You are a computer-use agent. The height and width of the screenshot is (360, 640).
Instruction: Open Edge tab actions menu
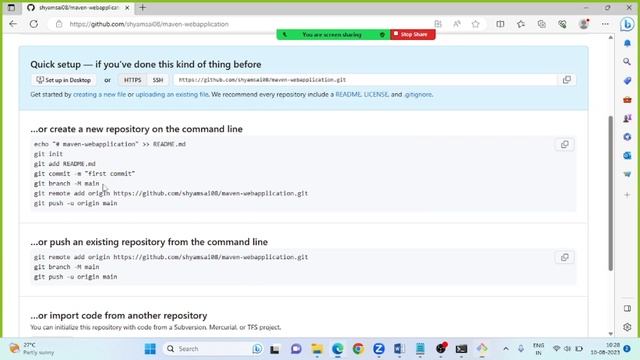pyautogui.click(x=11, y=7)
